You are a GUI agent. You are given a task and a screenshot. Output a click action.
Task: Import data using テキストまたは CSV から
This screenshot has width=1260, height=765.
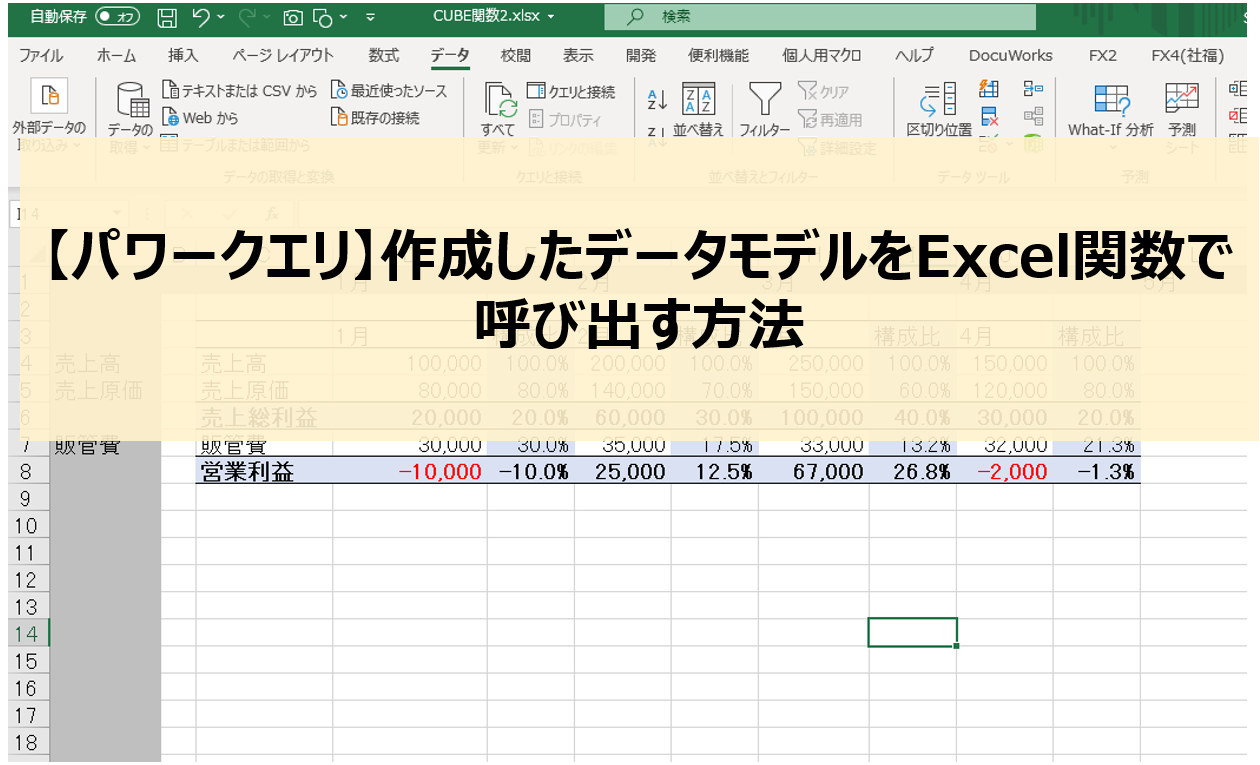pyautogui.click(x=237, y=89)
